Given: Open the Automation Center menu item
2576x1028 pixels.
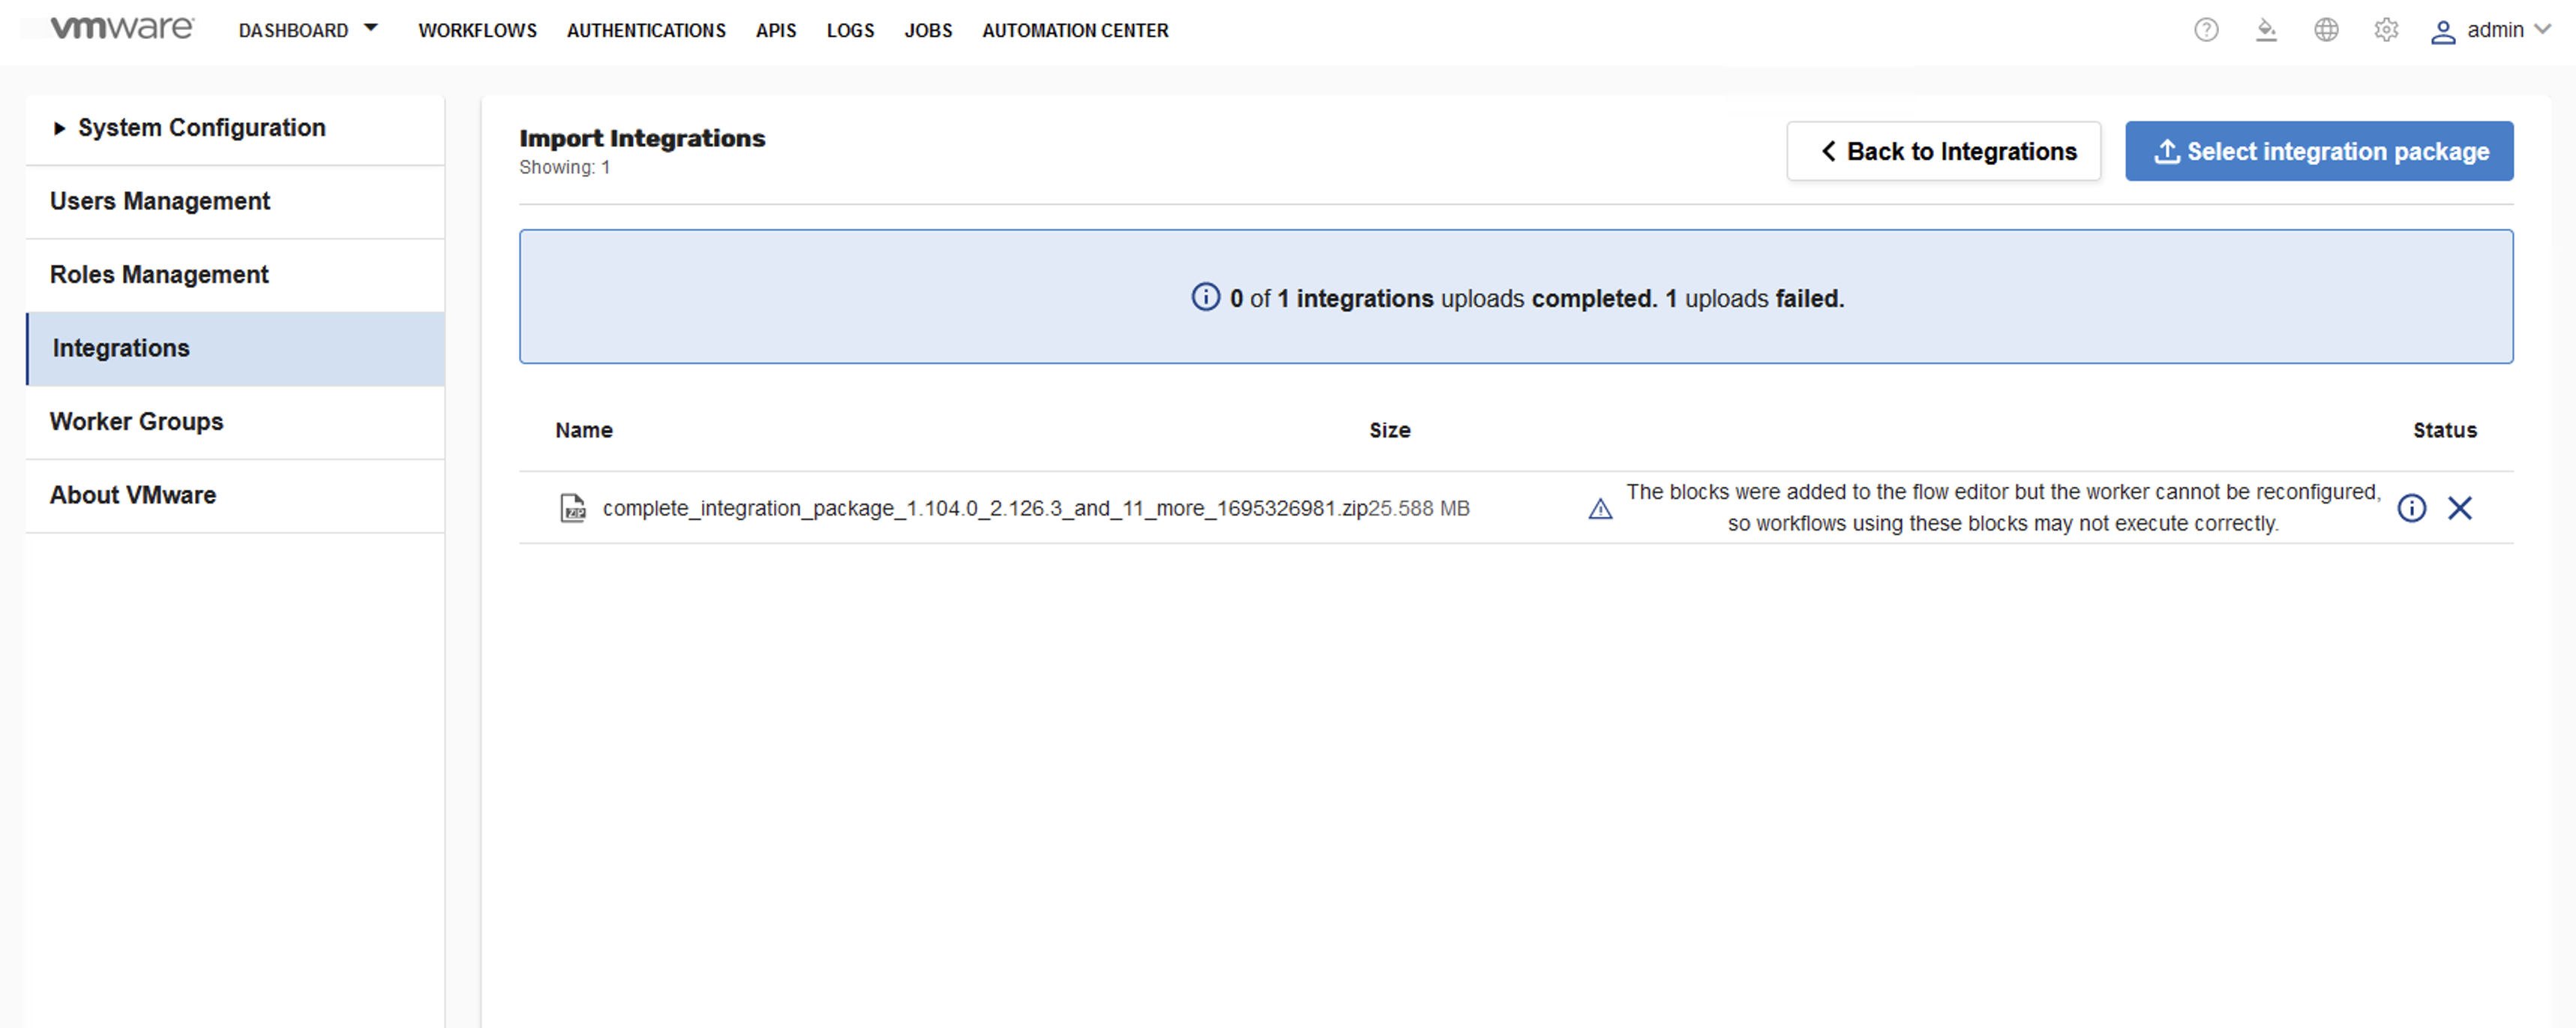Looking at the screenshot, I should point(1074,30).
